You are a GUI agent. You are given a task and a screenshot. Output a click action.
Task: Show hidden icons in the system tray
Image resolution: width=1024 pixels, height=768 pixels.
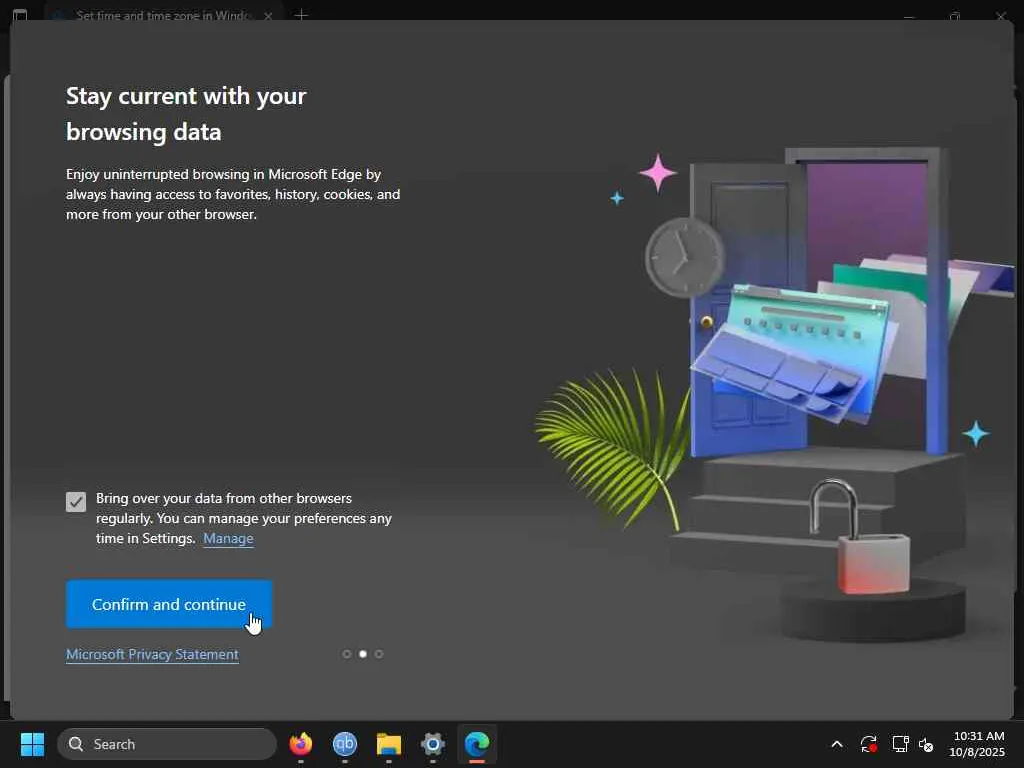tap(837, 744)
